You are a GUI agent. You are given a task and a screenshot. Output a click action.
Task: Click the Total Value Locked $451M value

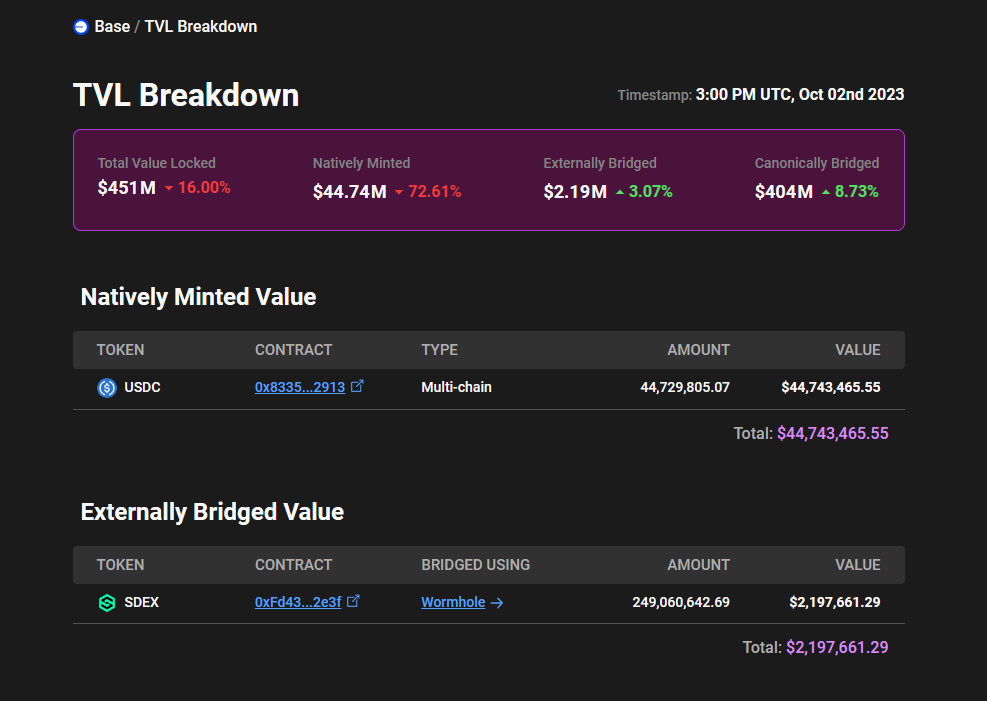[127, 188]
